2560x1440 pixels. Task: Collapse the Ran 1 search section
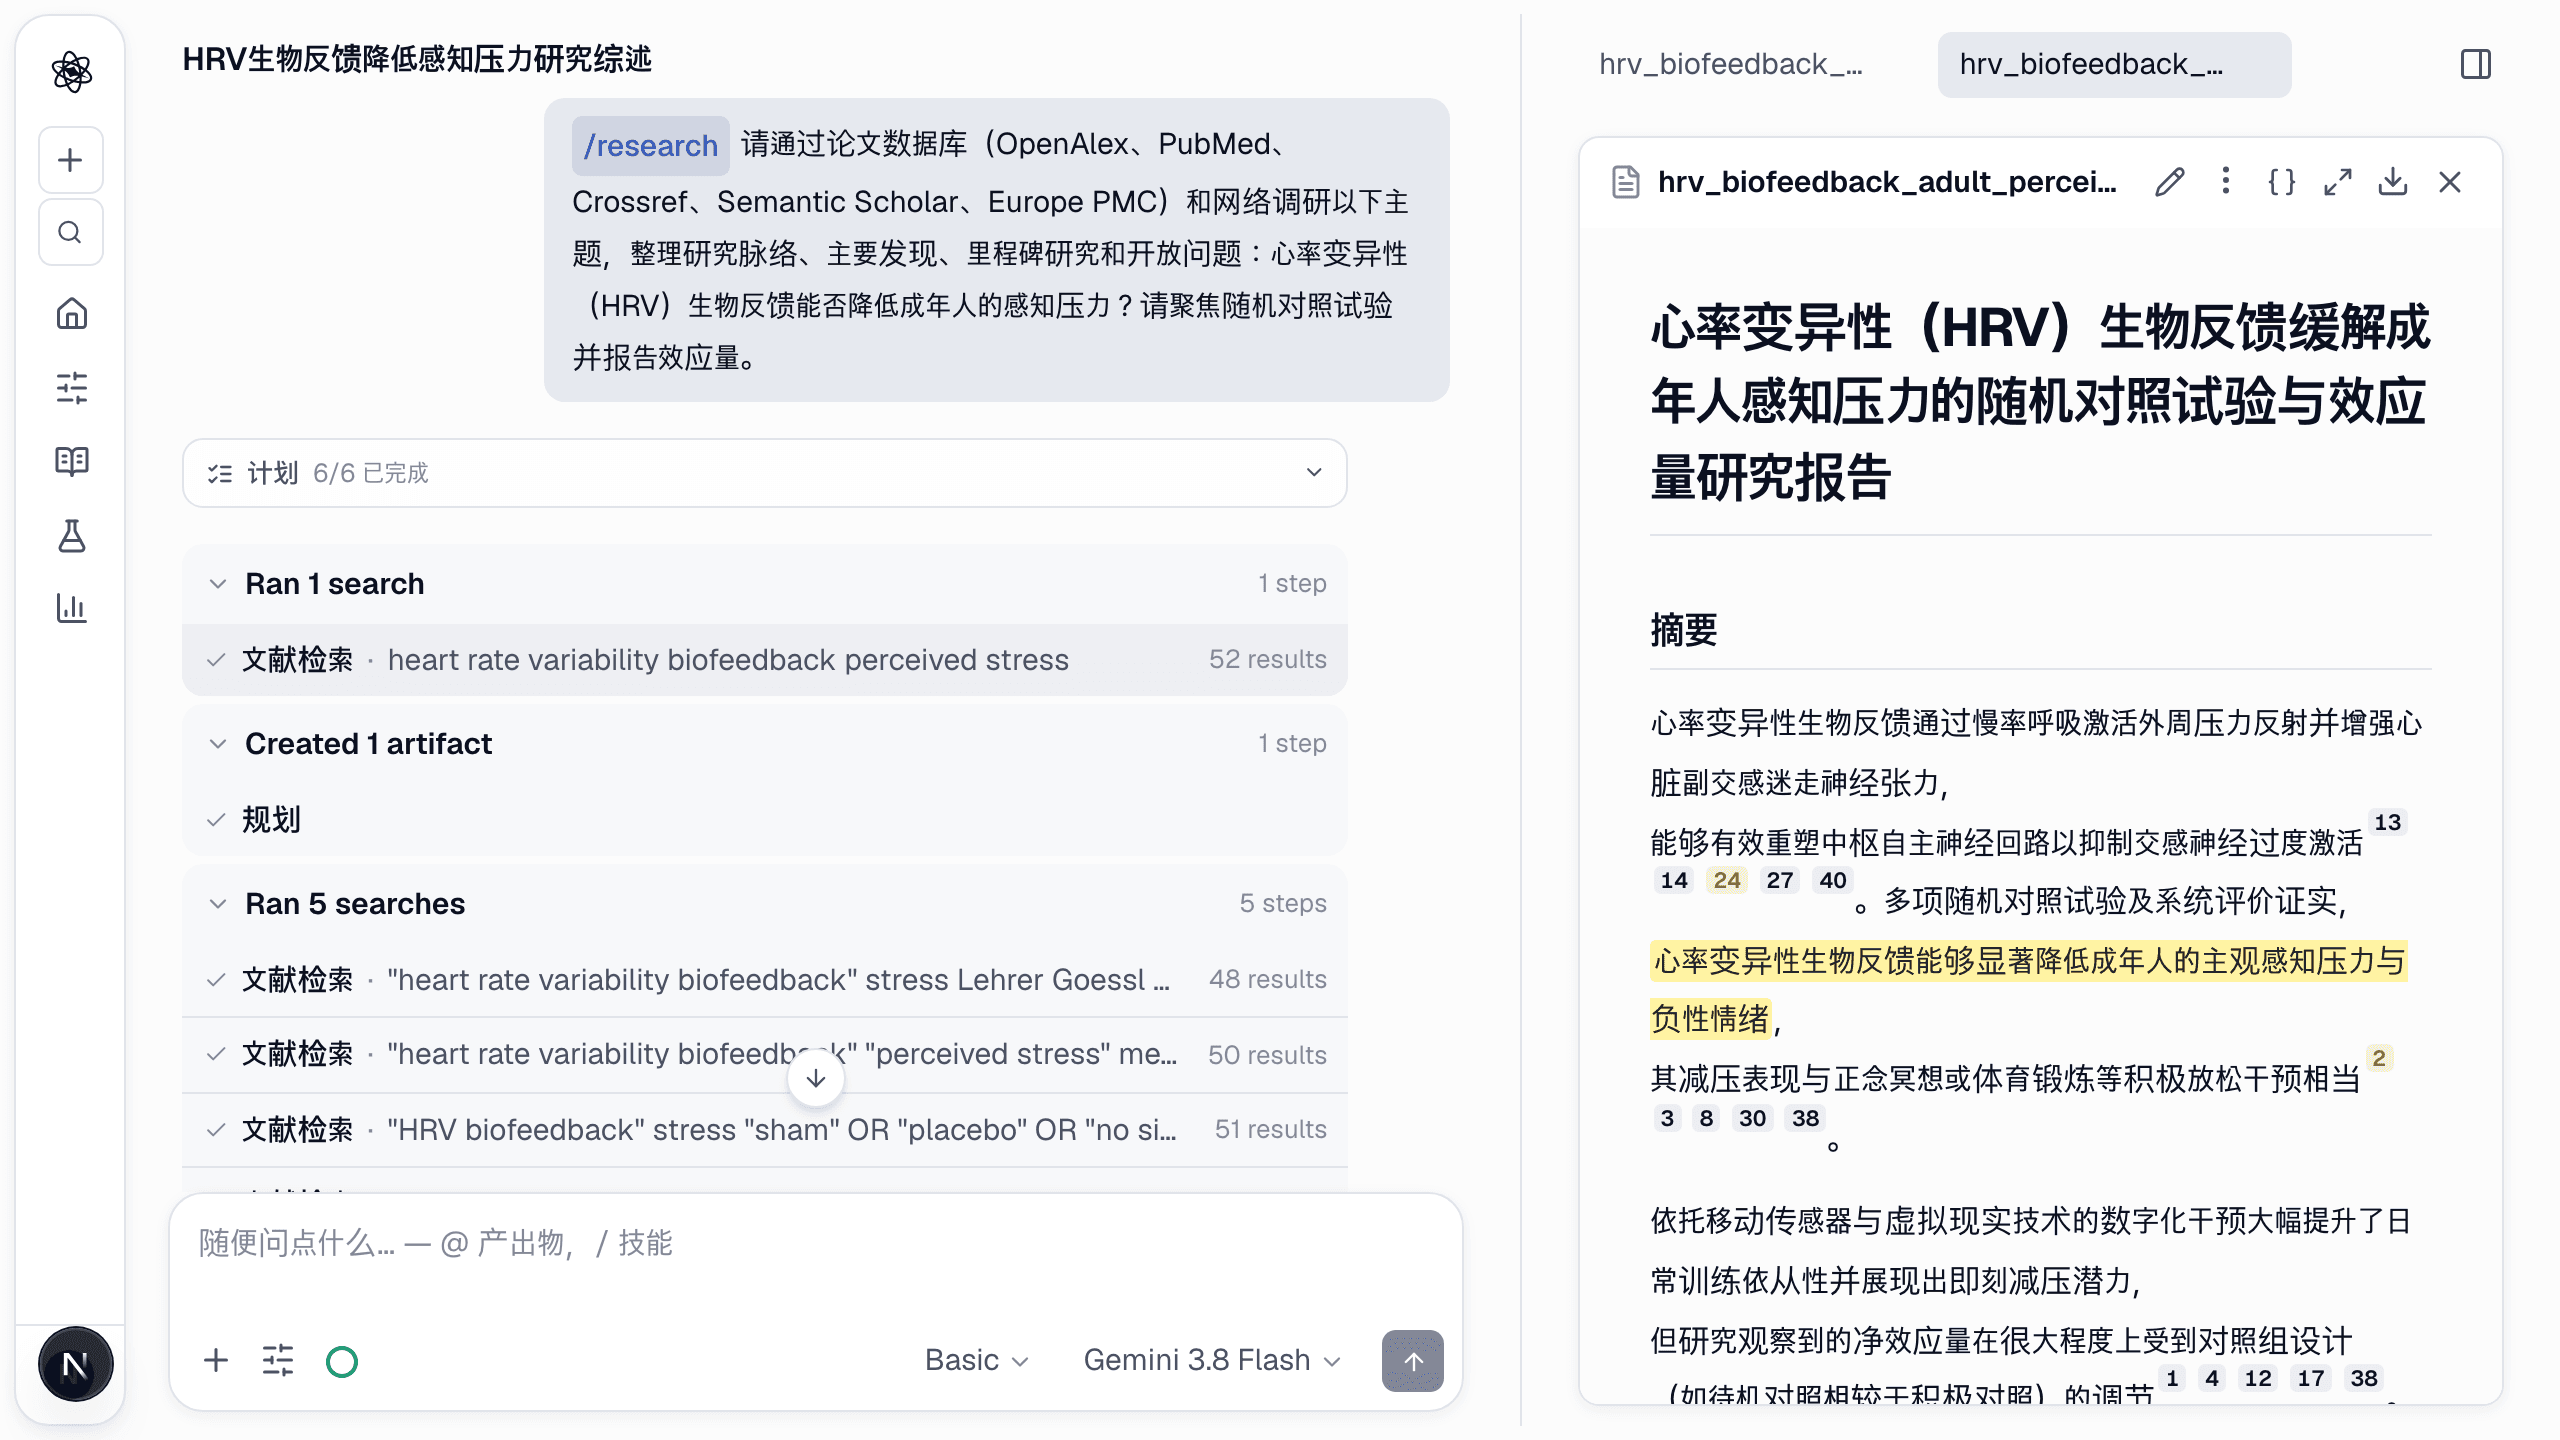pyautogui.click(x=765, y=584)
